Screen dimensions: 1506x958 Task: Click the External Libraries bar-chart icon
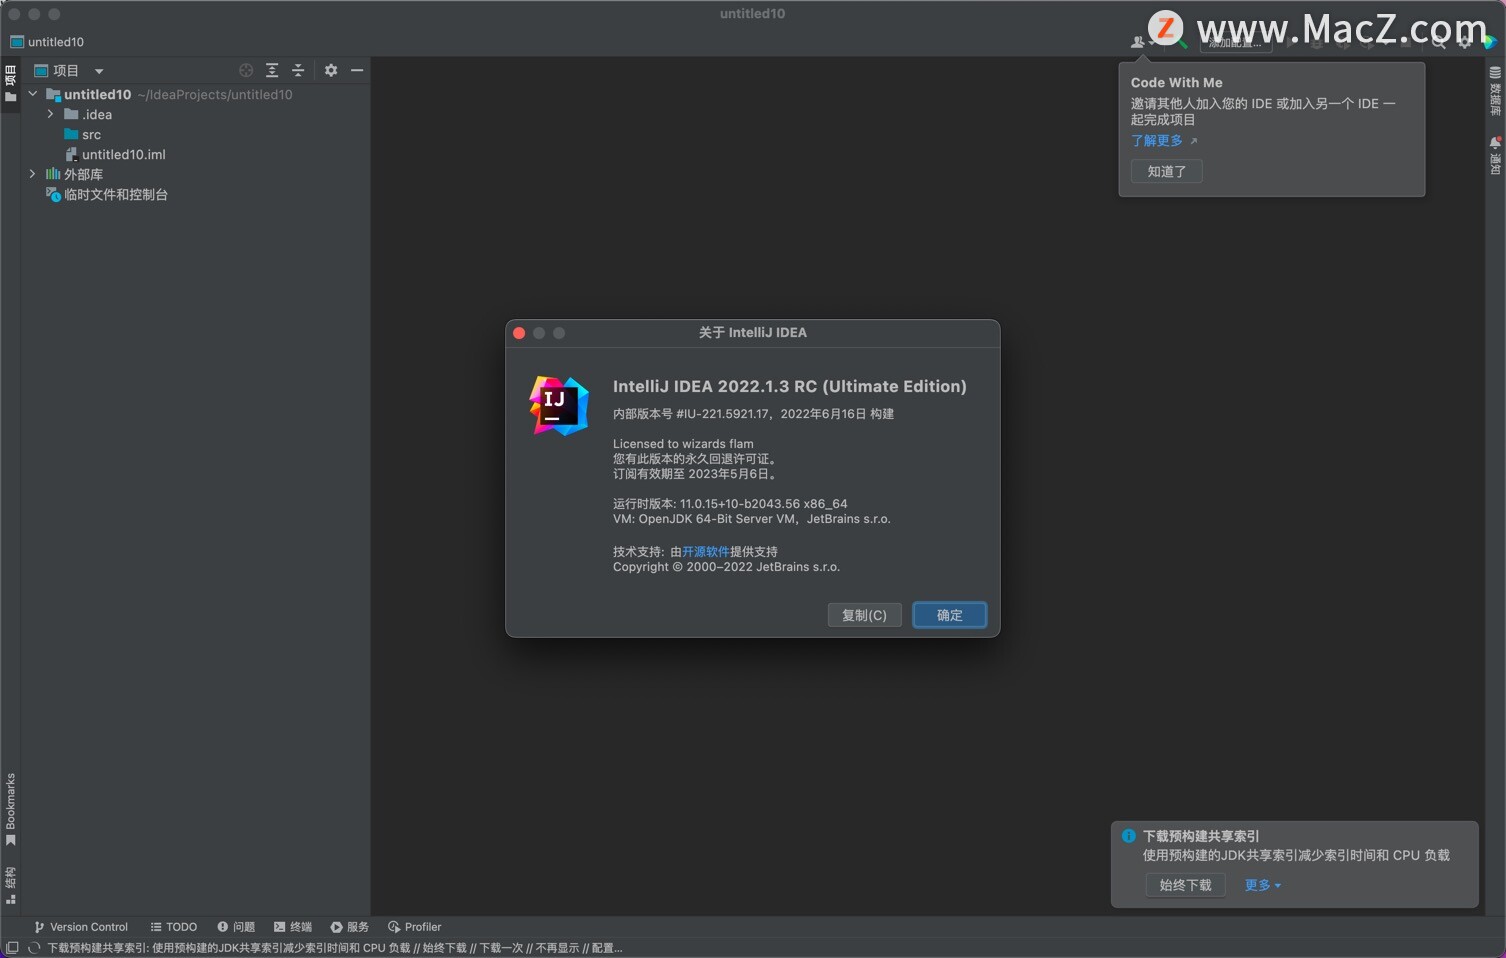pyautogui.click(x=53, y=174)
